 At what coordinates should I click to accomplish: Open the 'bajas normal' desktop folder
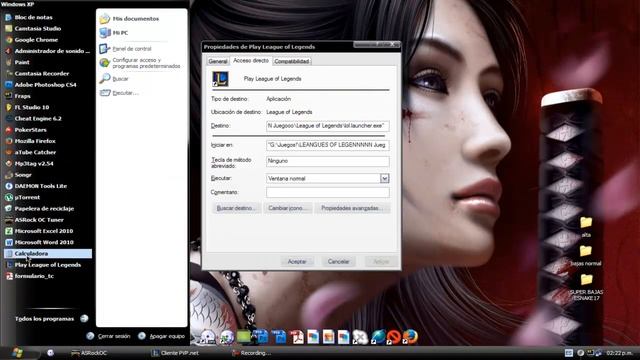pyautogui.click(x=586, y=256)
